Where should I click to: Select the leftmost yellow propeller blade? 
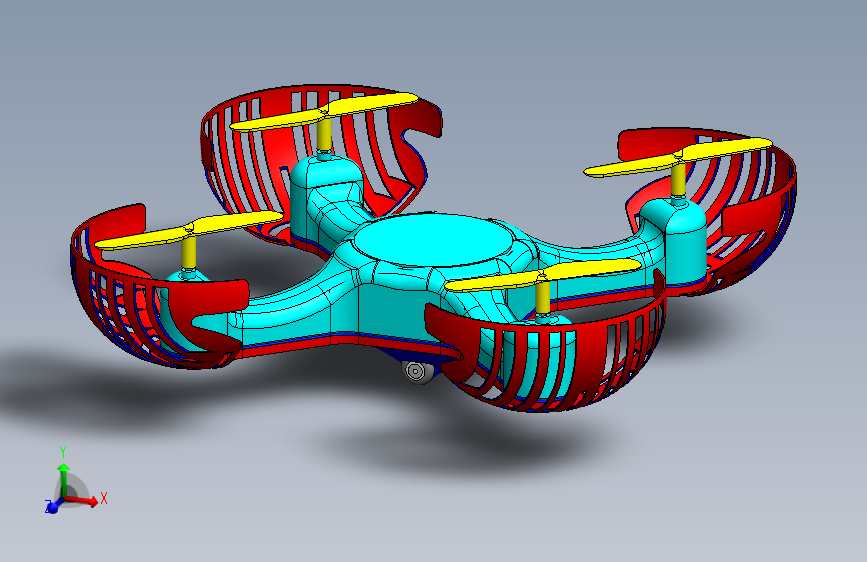coord(188,228)
